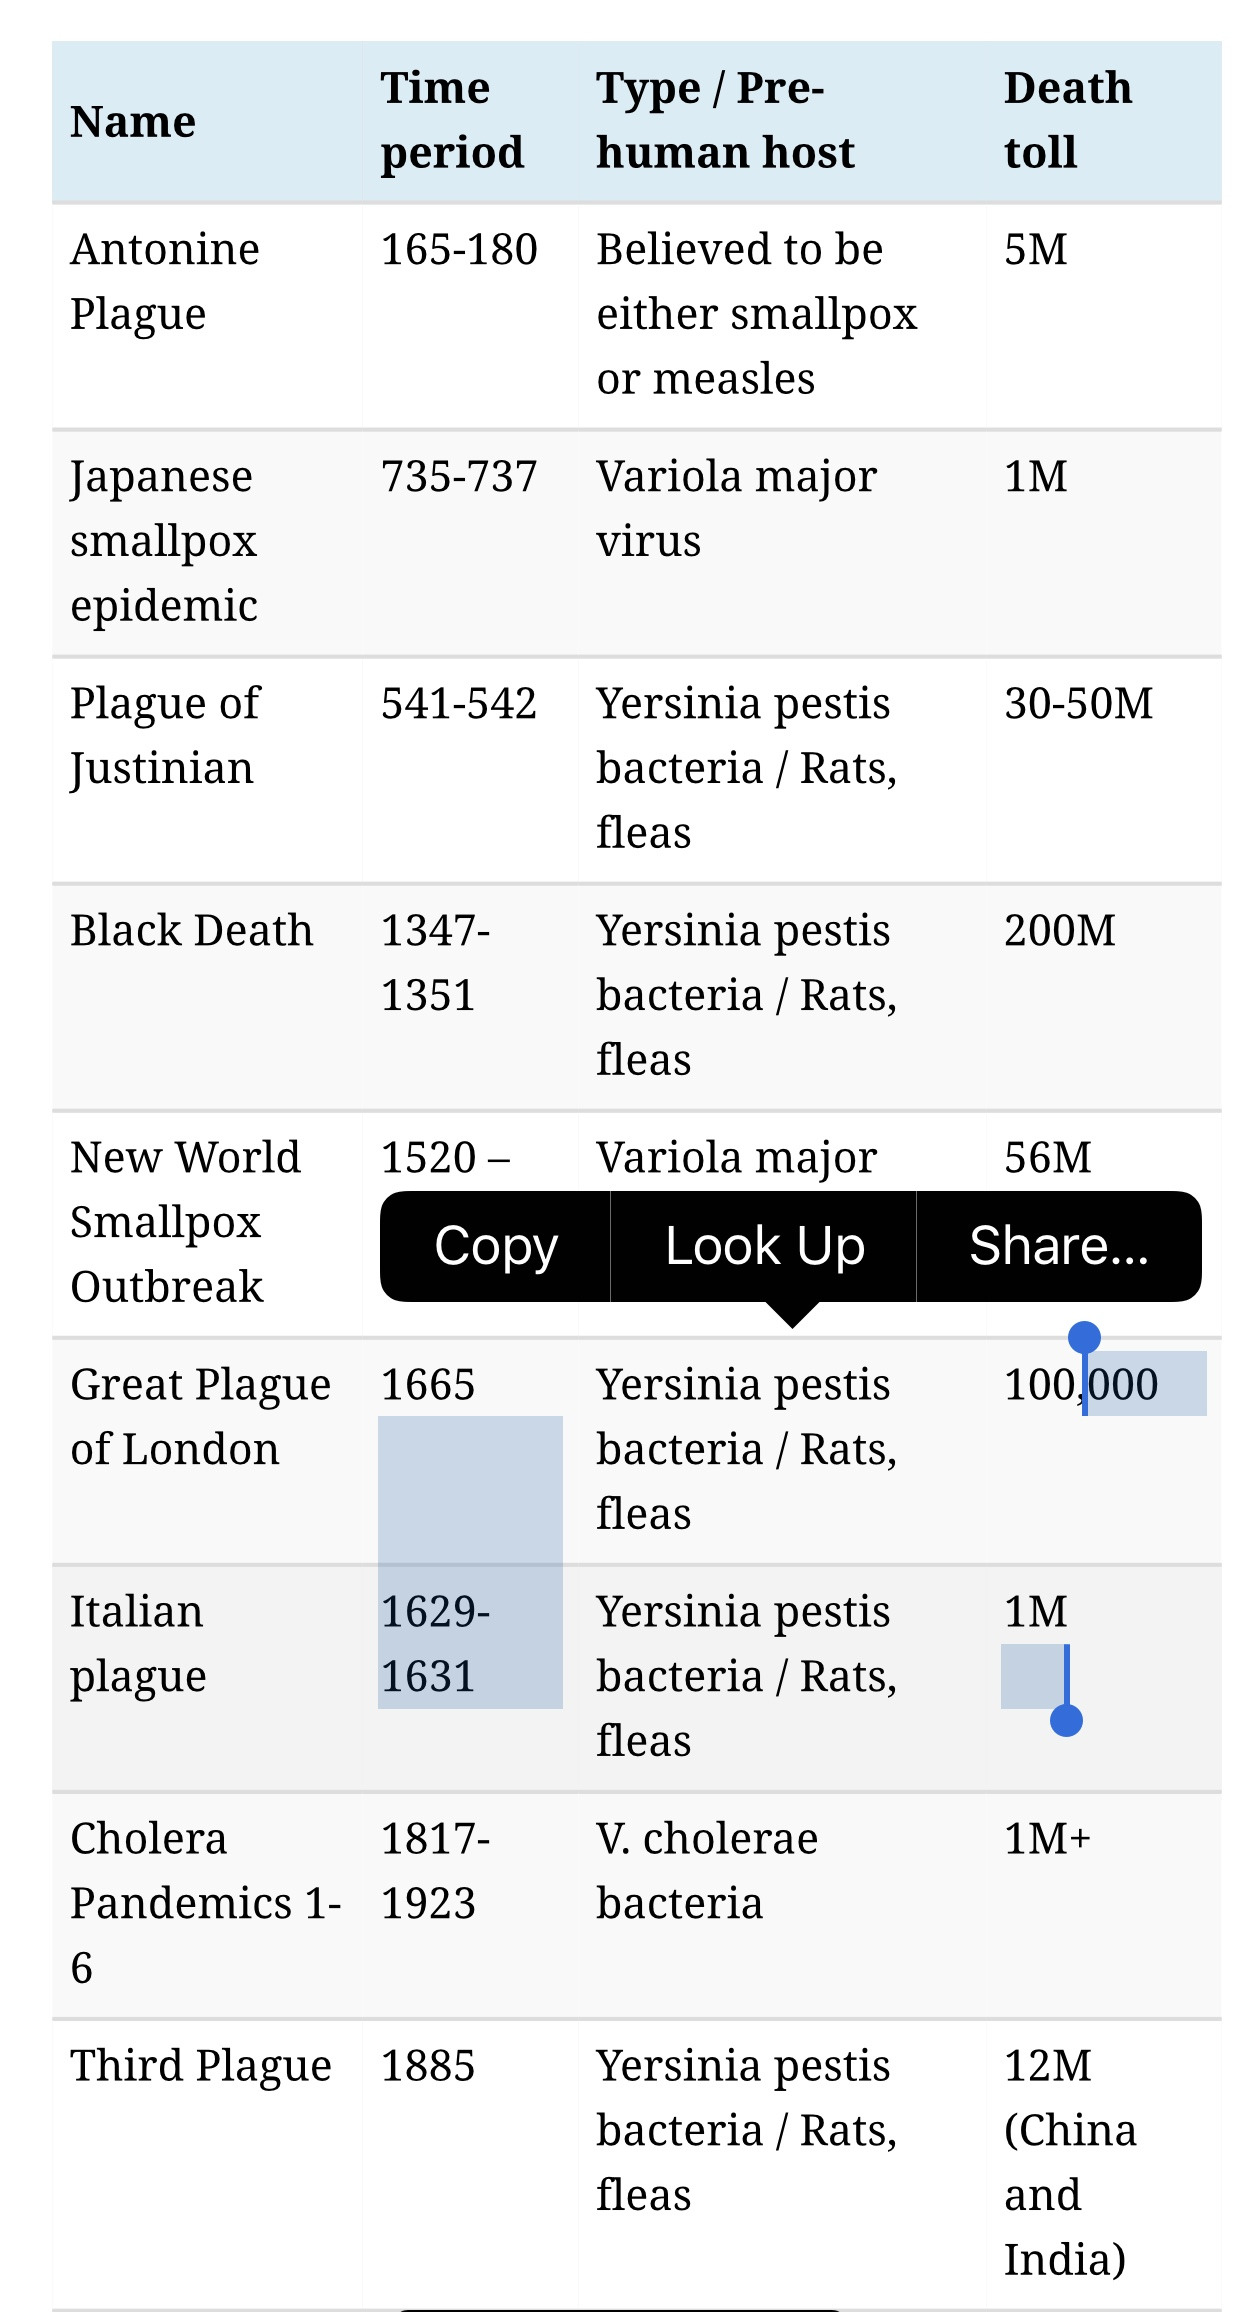1240x2312 pixels.
Task: Tap the lower text selection handle
Action: click(1067, 1720)
